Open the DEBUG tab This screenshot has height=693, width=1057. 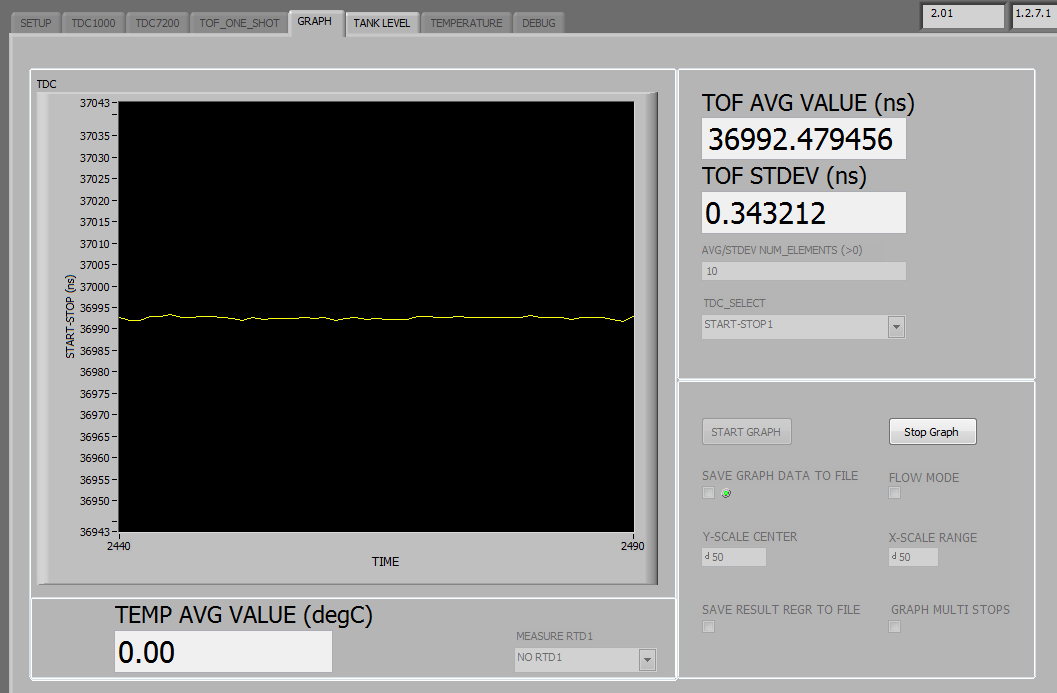(x=539, y=23)
